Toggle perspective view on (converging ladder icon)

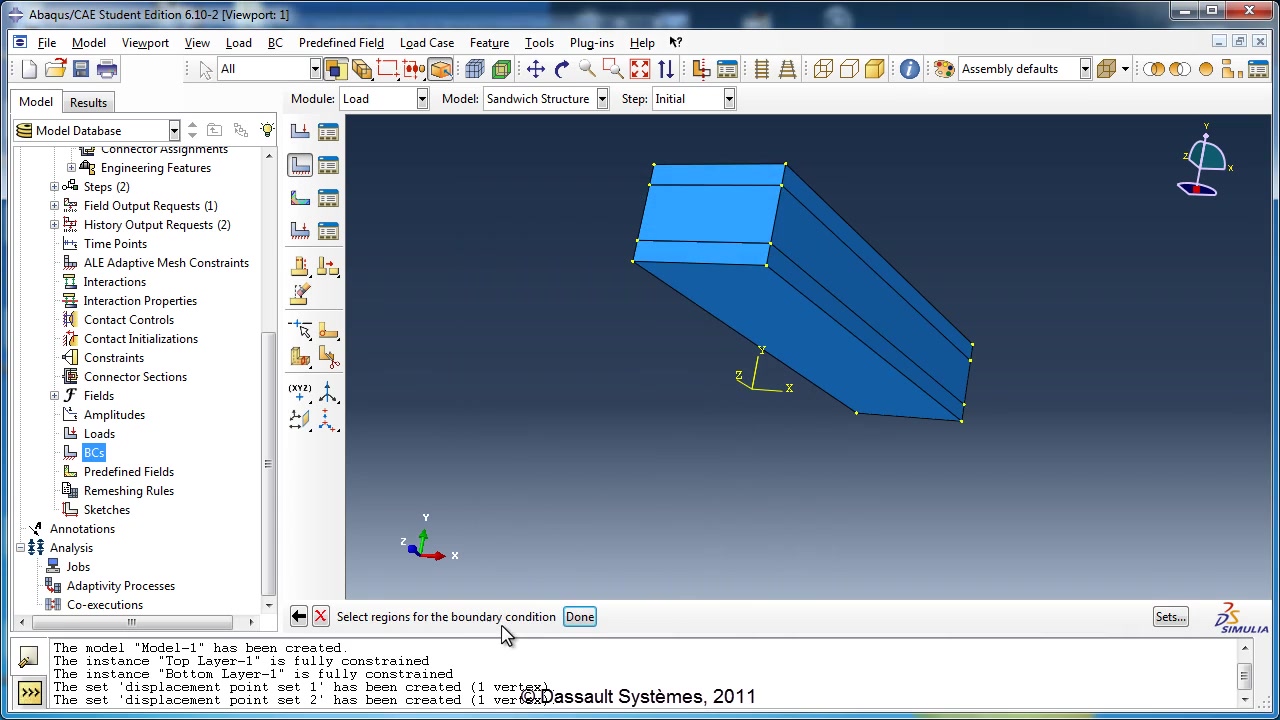click(788, 69)
